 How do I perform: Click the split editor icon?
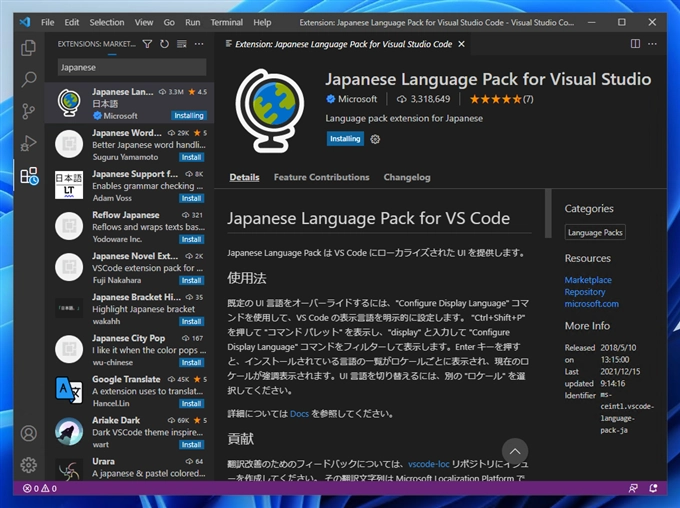[x=636, y=44]
